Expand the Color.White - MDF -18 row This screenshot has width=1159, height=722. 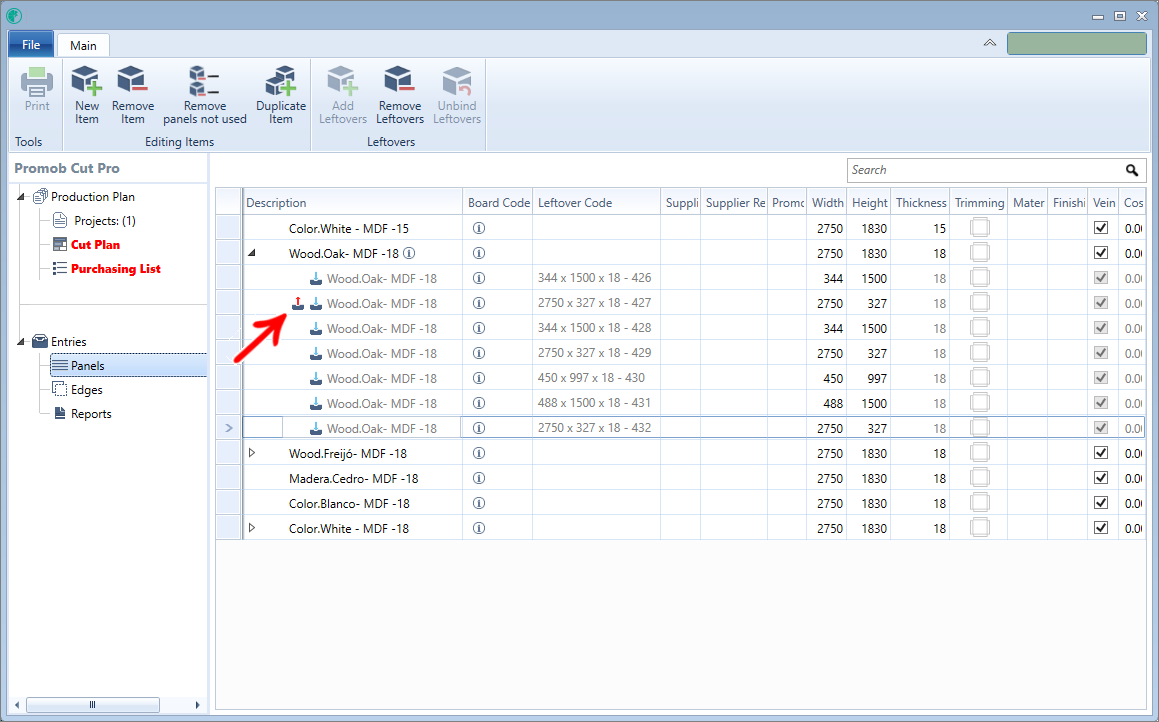click(x=252, y=528)
